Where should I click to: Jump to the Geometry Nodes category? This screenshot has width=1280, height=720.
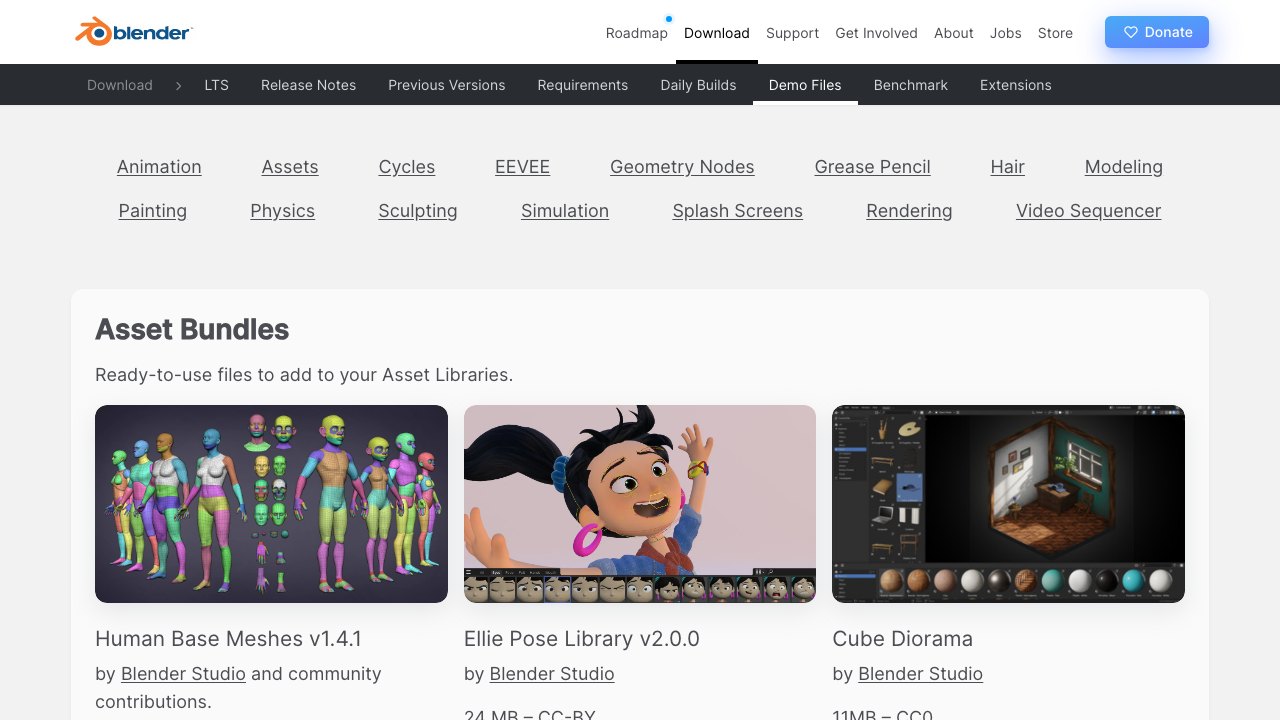pos(682,167)
